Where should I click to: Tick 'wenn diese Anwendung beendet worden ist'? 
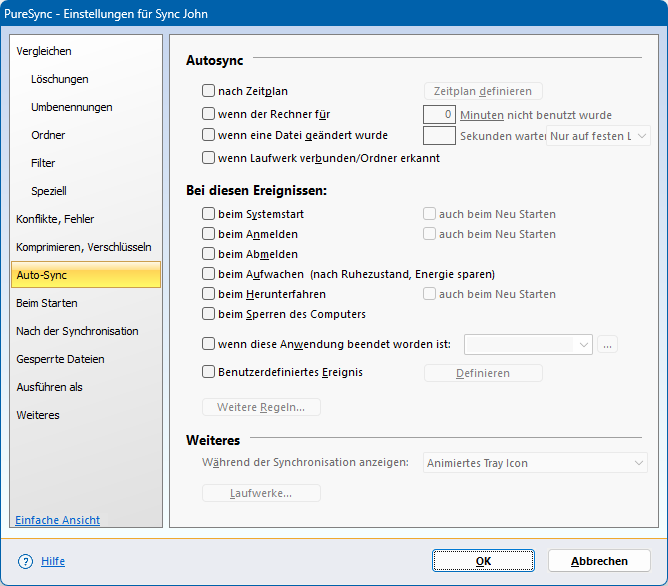[x=208, y=344]
